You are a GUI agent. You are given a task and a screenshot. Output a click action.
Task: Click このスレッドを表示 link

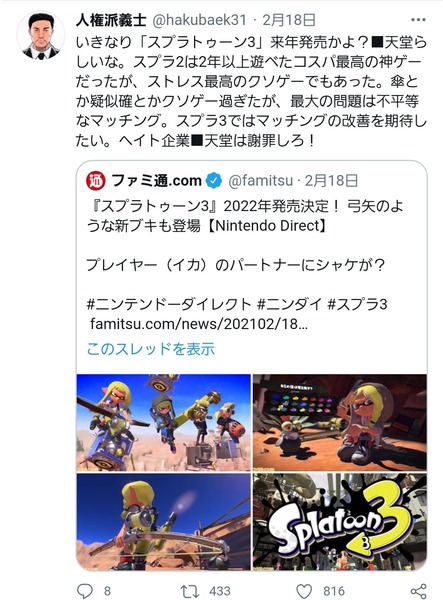pyautogui.click(x=151, y=349)
